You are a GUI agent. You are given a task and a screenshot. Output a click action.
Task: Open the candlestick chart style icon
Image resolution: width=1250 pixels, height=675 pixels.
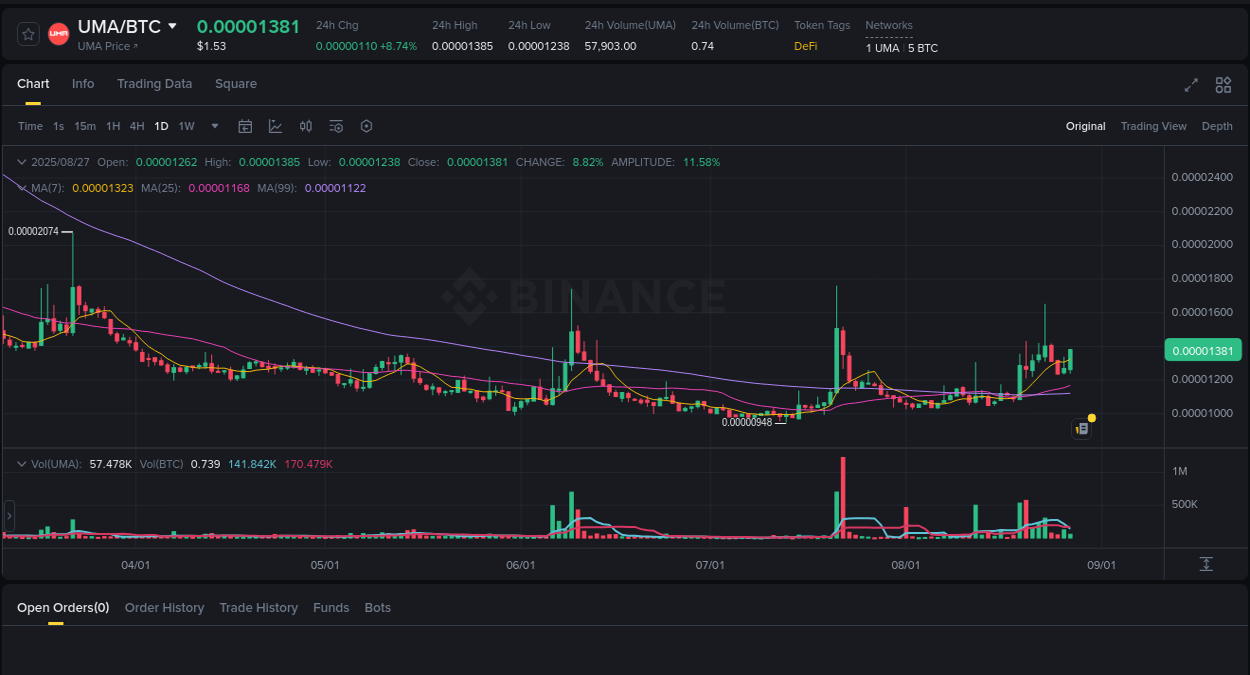pos(306,126)
